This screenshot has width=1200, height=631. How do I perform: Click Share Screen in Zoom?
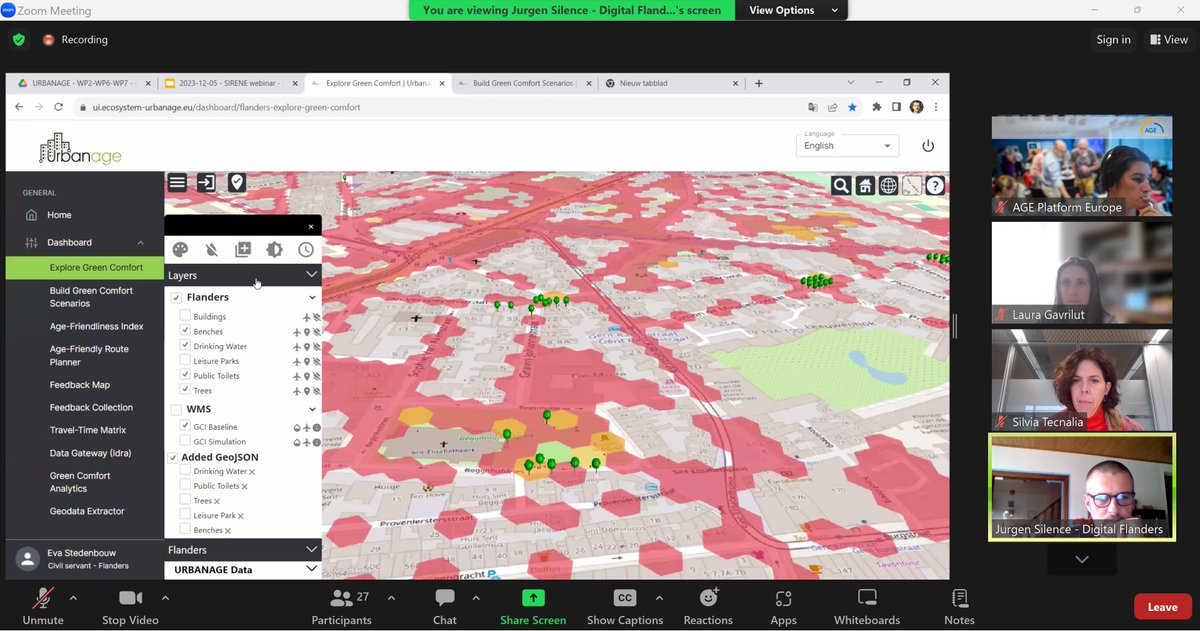point(533,607)
